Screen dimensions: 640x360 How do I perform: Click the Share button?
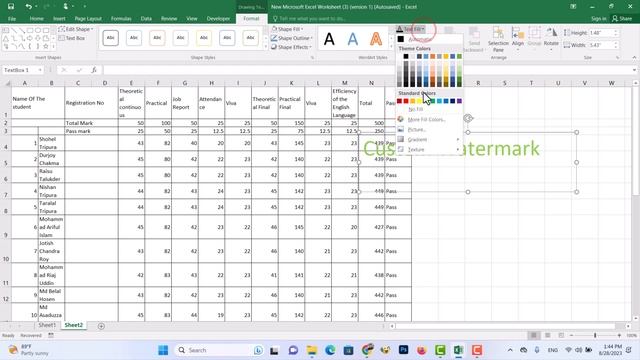coord(622,18)
